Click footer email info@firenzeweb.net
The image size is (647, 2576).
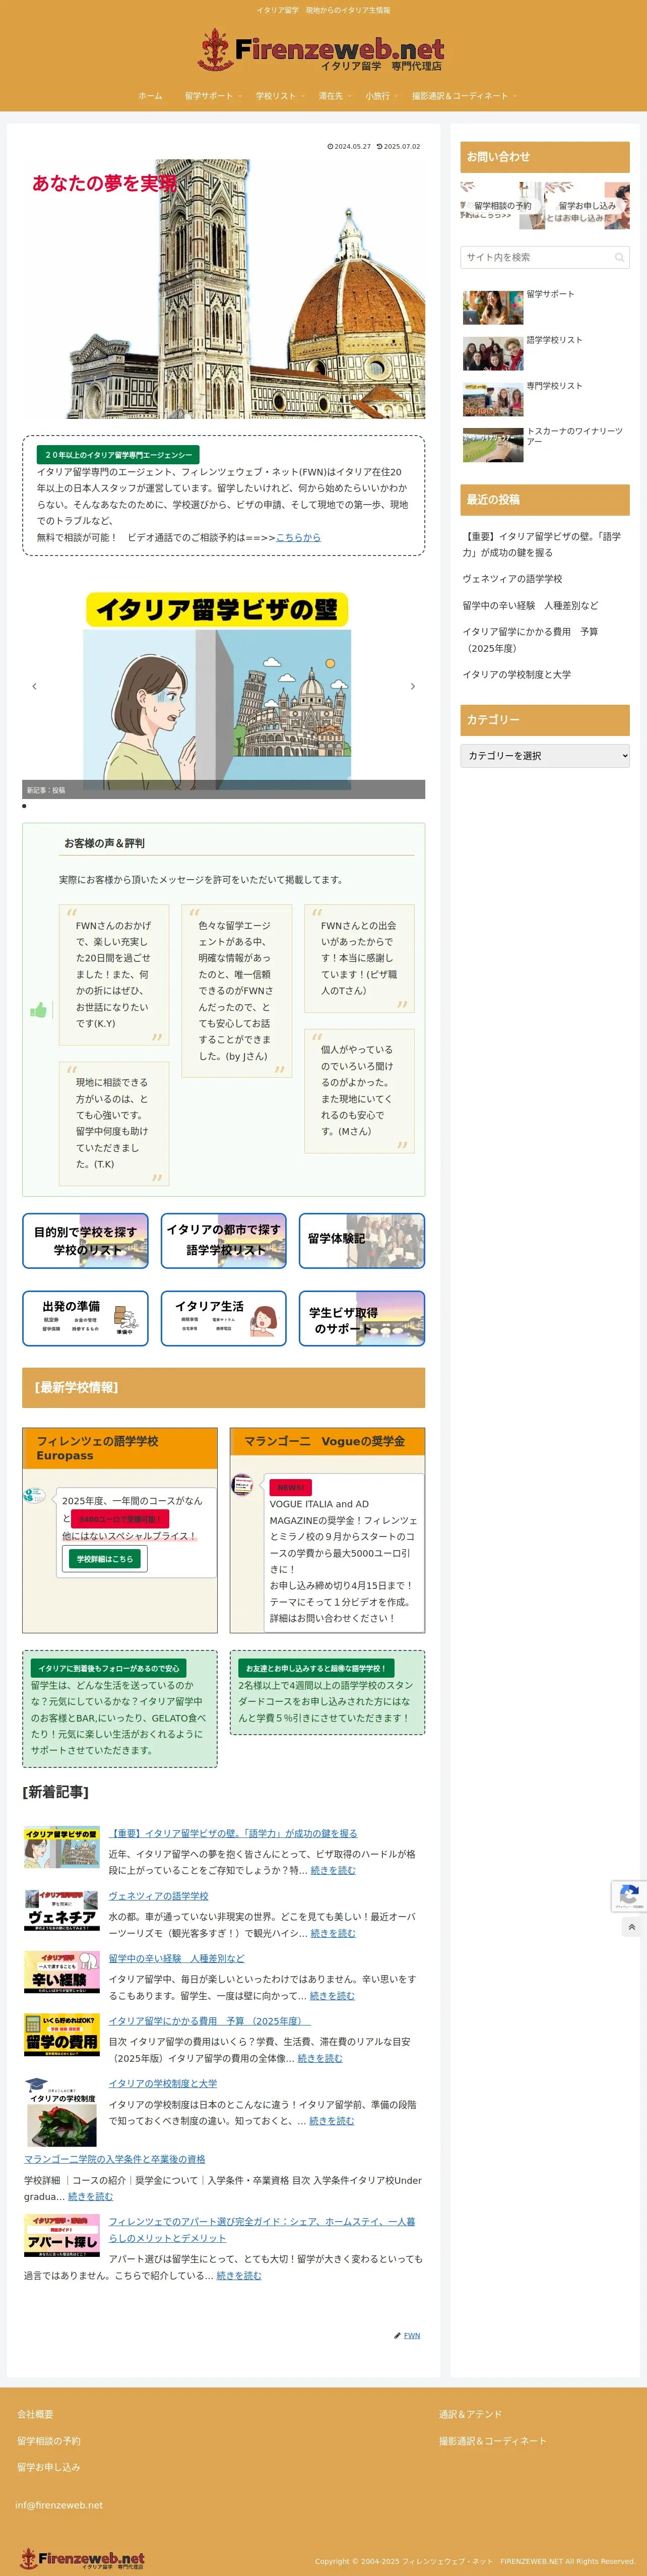59,2505
